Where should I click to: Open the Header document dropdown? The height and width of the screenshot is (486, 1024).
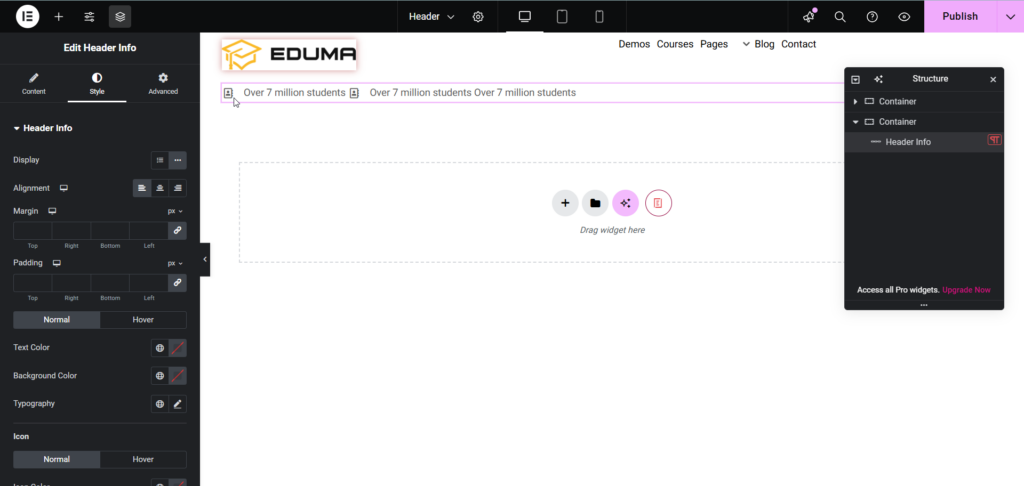432,16
